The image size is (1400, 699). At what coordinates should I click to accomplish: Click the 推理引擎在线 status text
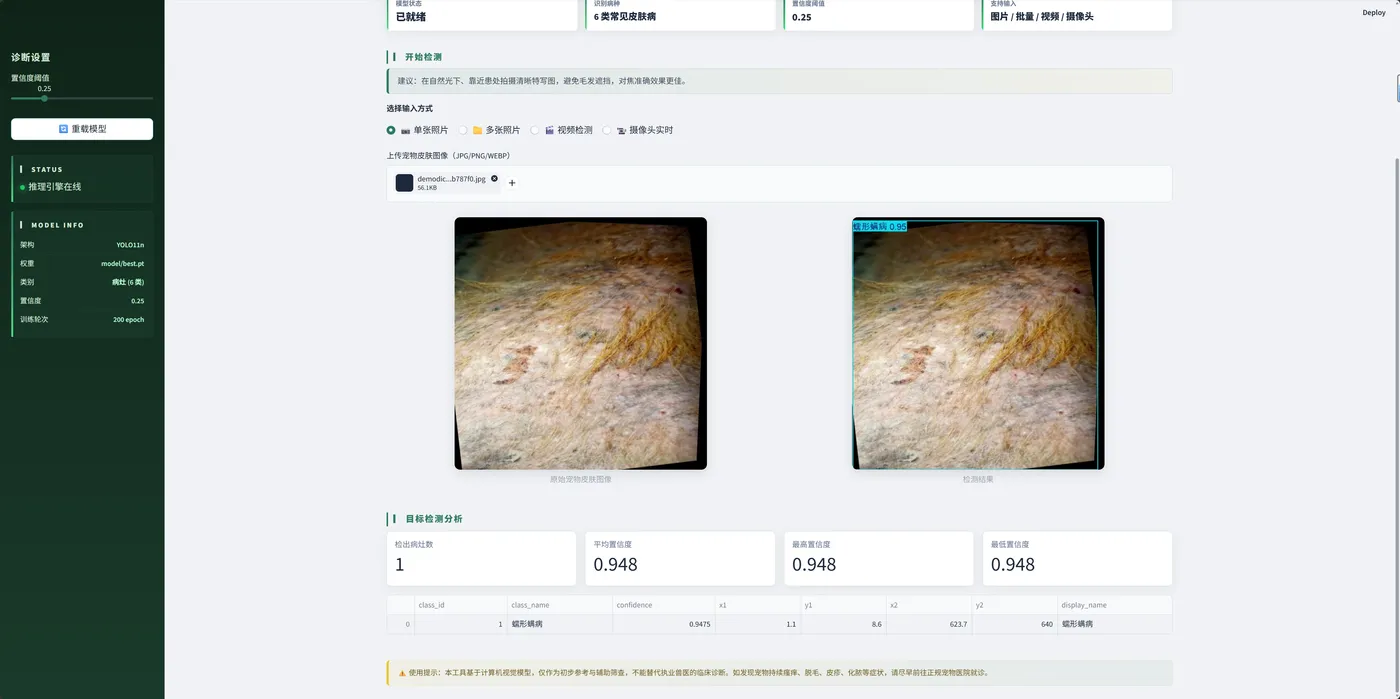pos(55,187)
